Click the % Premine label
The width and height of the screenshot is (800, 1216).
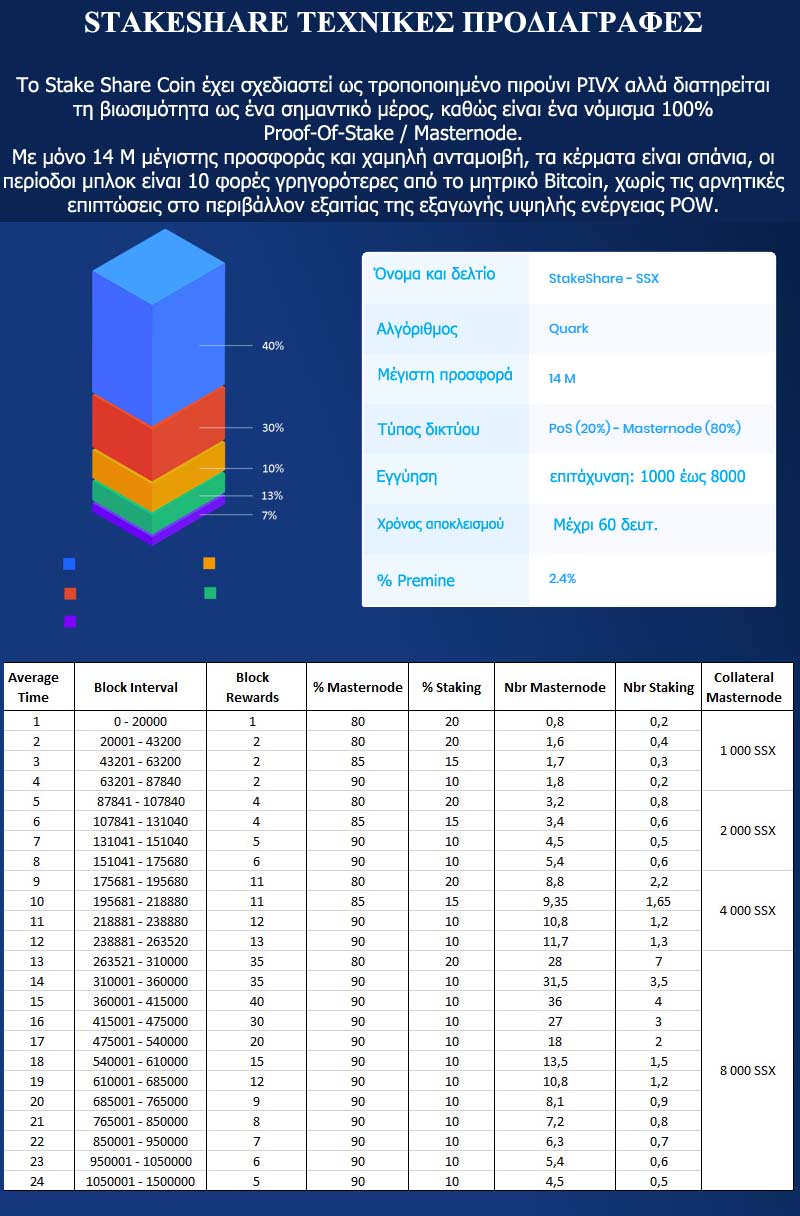[415, 580]
